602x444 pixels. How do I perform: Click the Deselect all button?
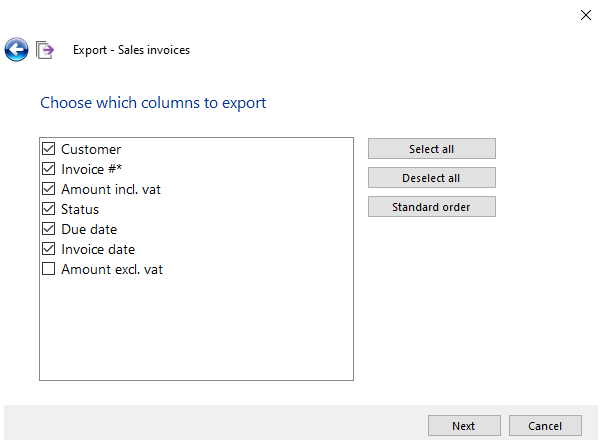431,178
